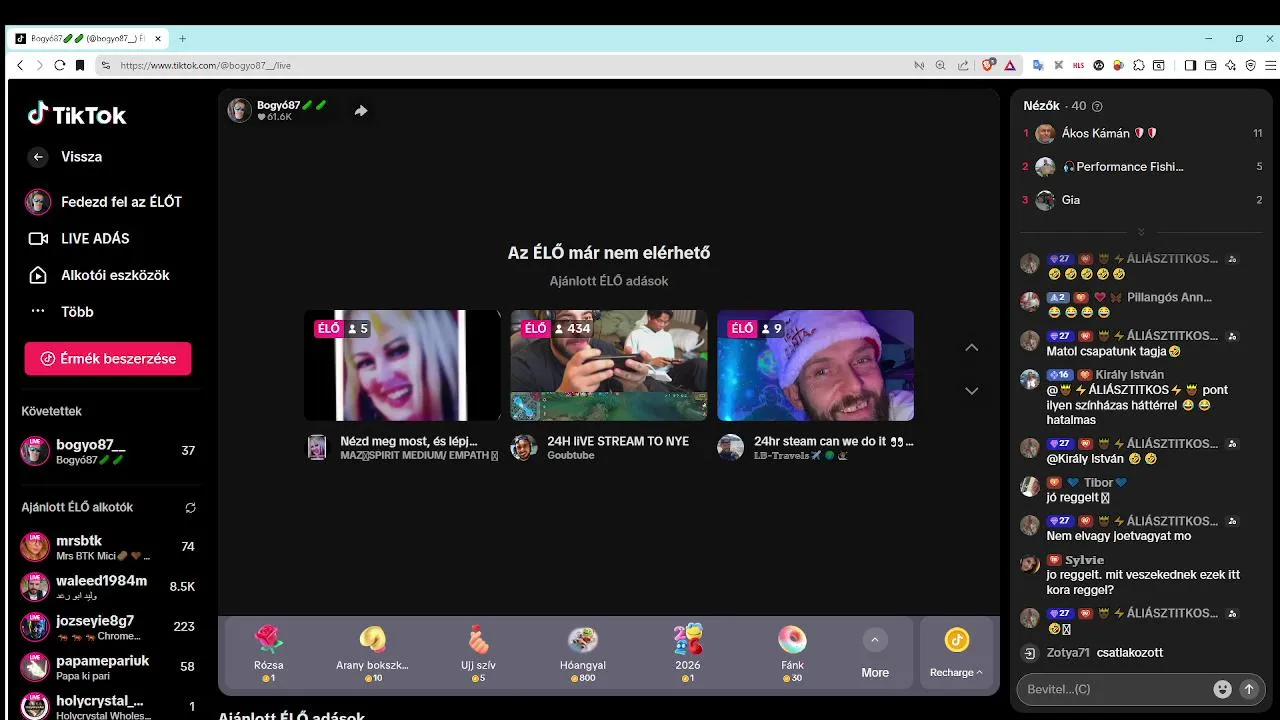Screen dimensions: 1280x720
Task: Send the Fánk gift
Action: [x=792, y=653]
